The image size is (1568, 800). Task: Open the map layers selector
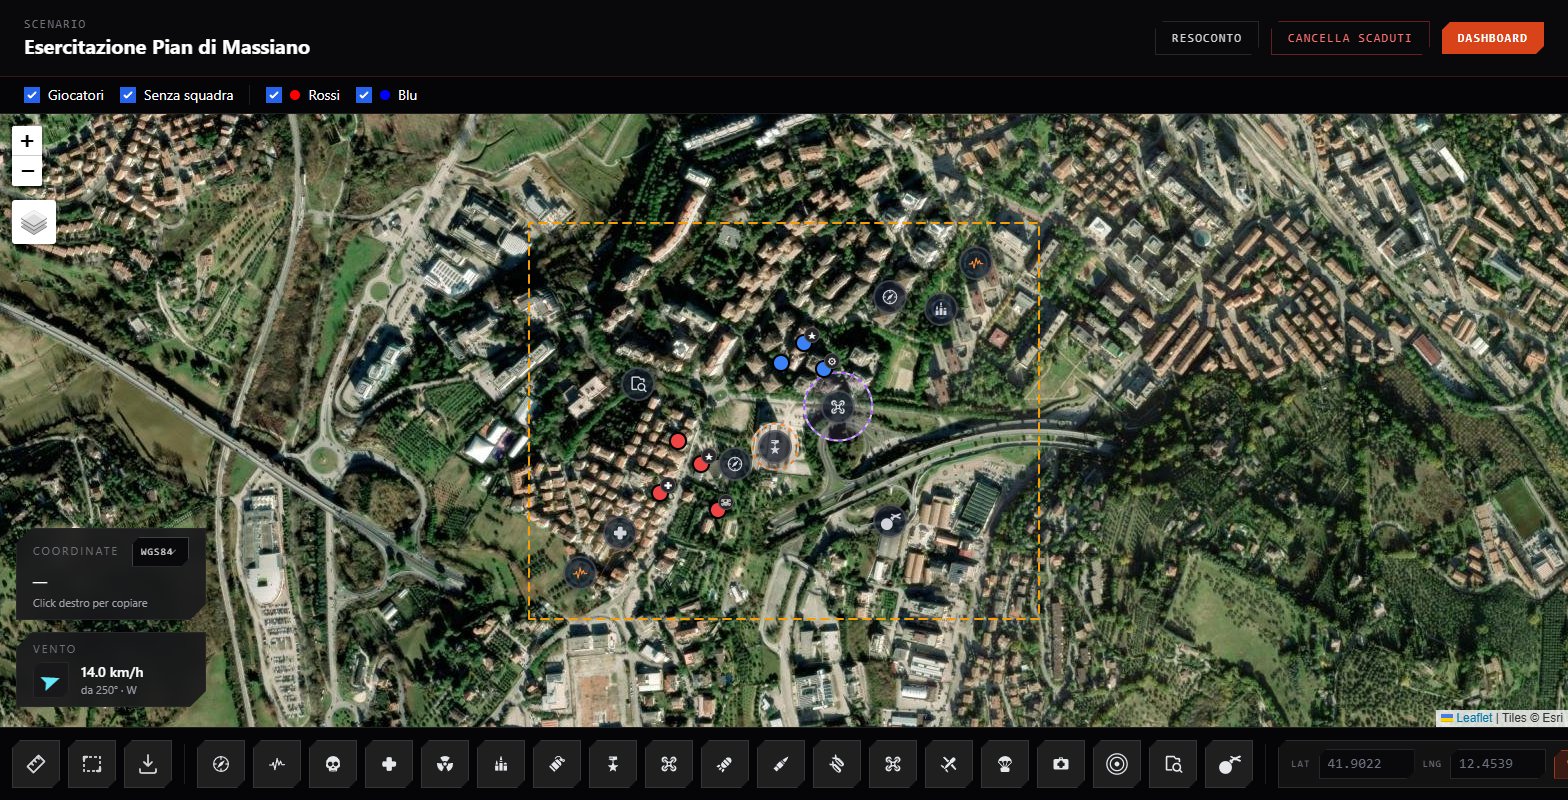34,222
